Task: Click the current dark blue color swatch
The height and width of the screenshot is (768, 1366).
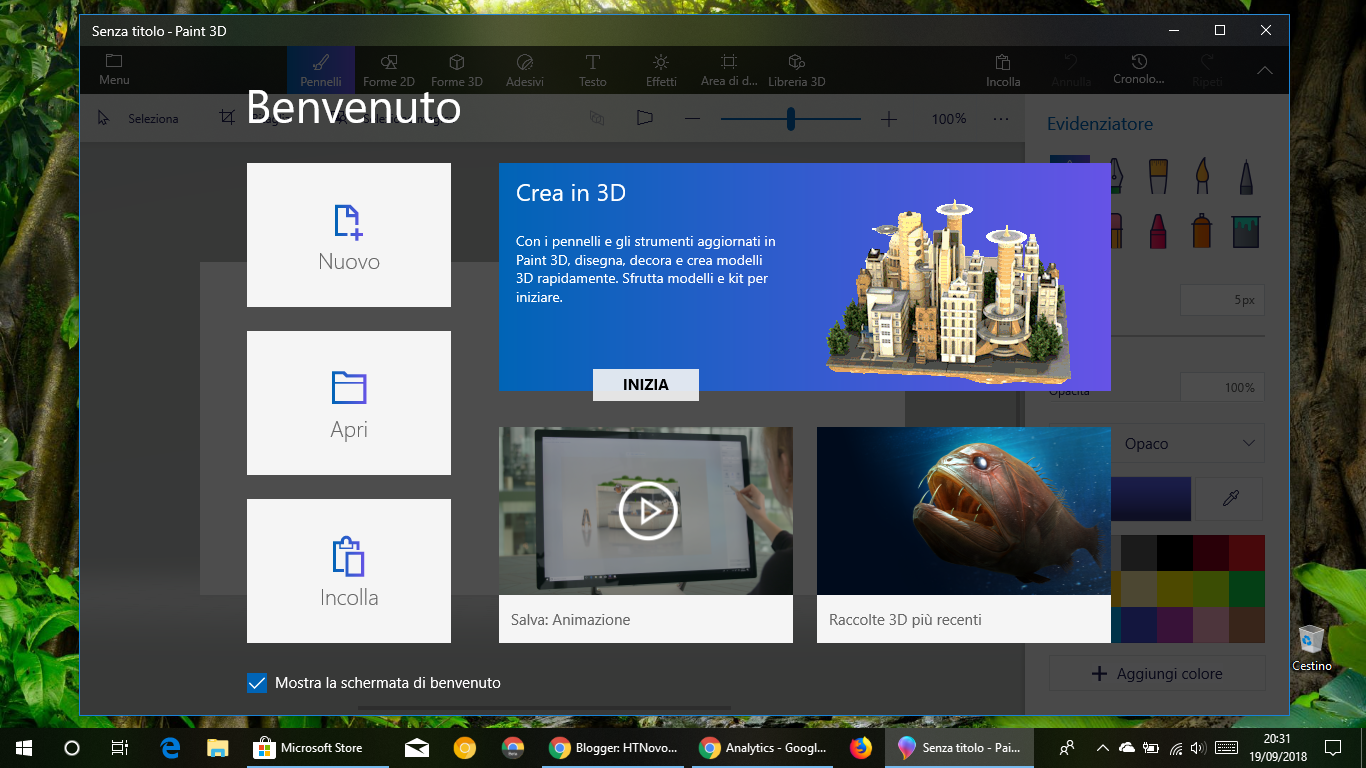Action: (x=1151, y=498)
